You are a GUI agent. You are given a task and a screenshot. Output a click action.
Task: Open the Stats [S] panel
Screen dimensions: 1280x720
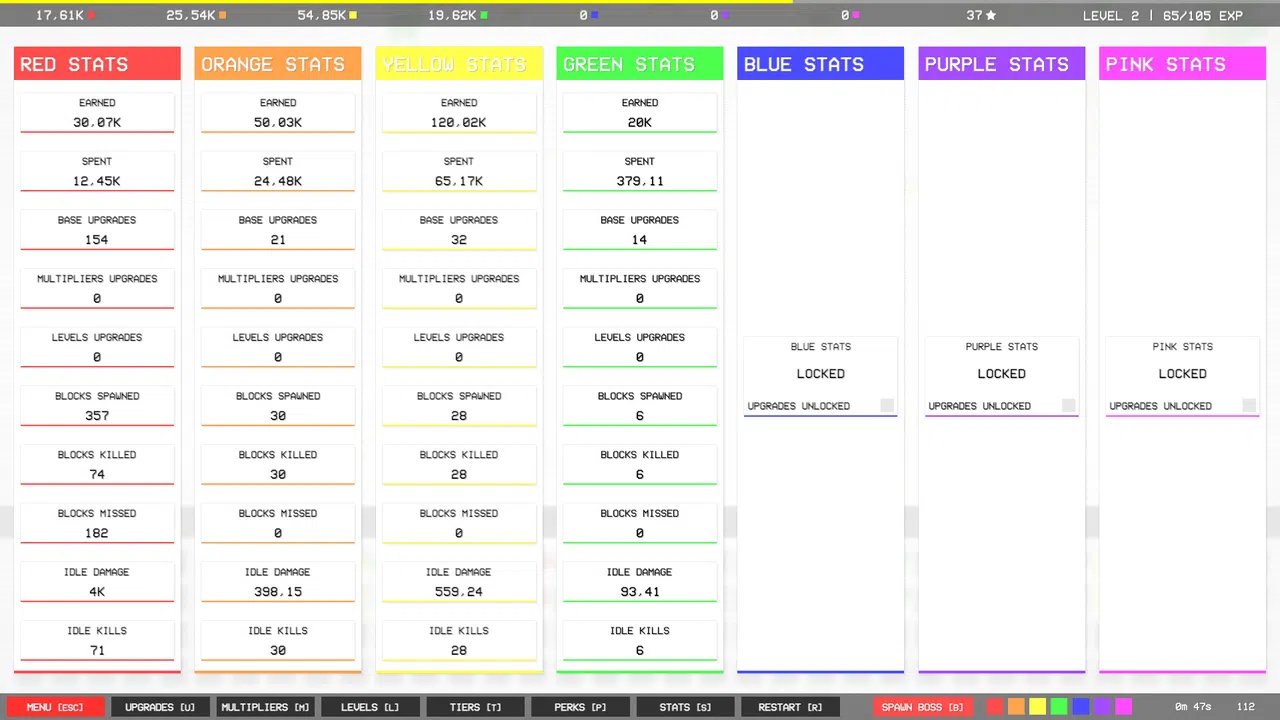pyautogui.click(x=685, y=707)
